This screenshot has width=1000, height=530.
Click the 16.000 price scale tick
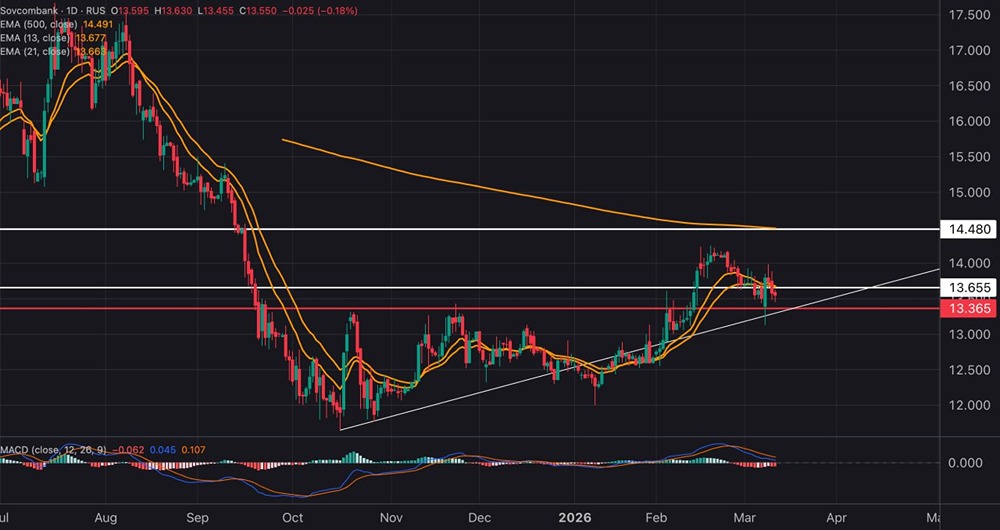[x=969, y=121]
